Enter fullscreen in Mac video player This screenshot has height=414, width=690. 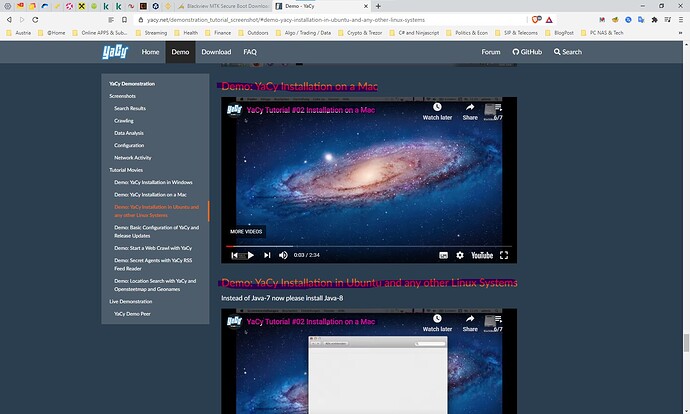504,255
